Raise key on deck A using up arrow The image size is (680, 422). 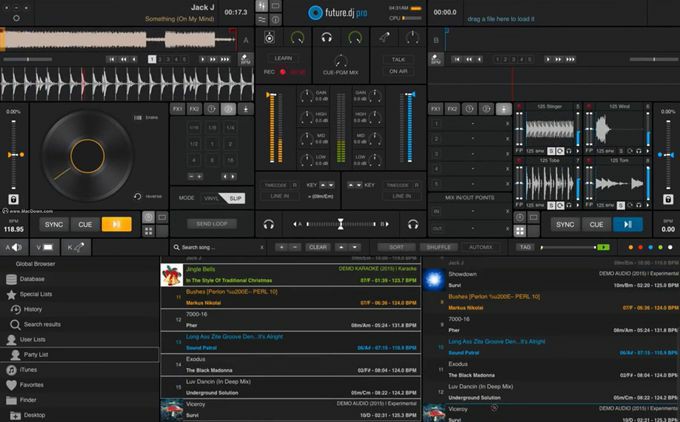322,185
